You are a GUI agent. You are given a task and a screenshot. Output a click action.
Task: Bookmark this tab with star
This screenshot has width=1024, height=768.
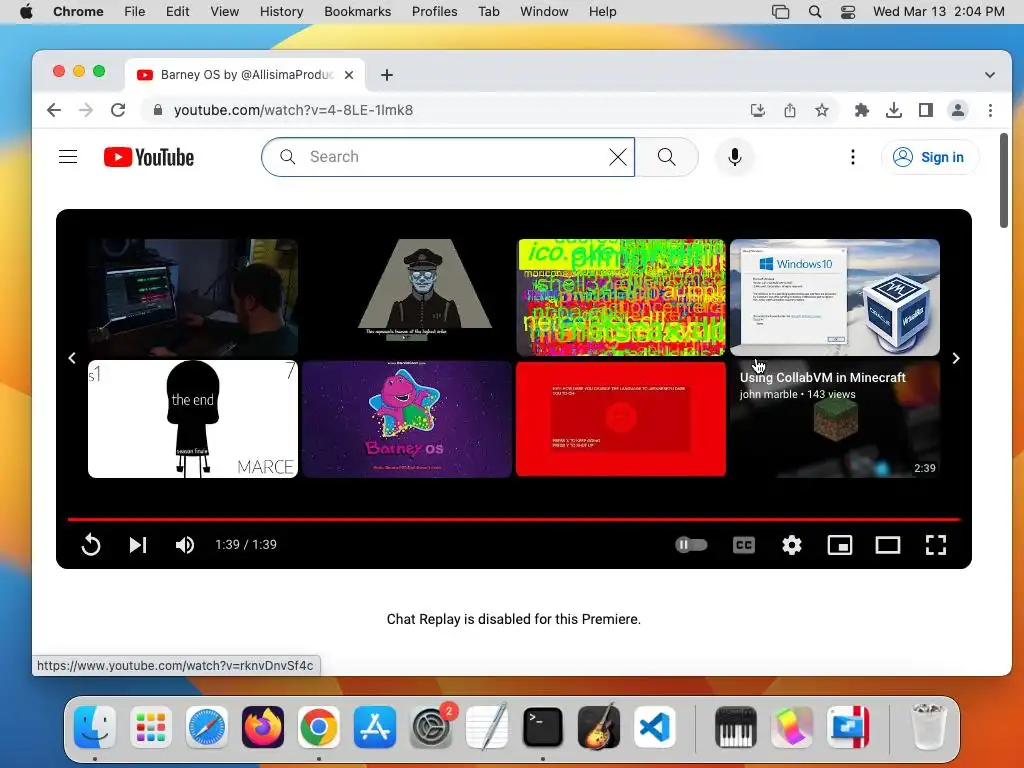tap(822, 110)
